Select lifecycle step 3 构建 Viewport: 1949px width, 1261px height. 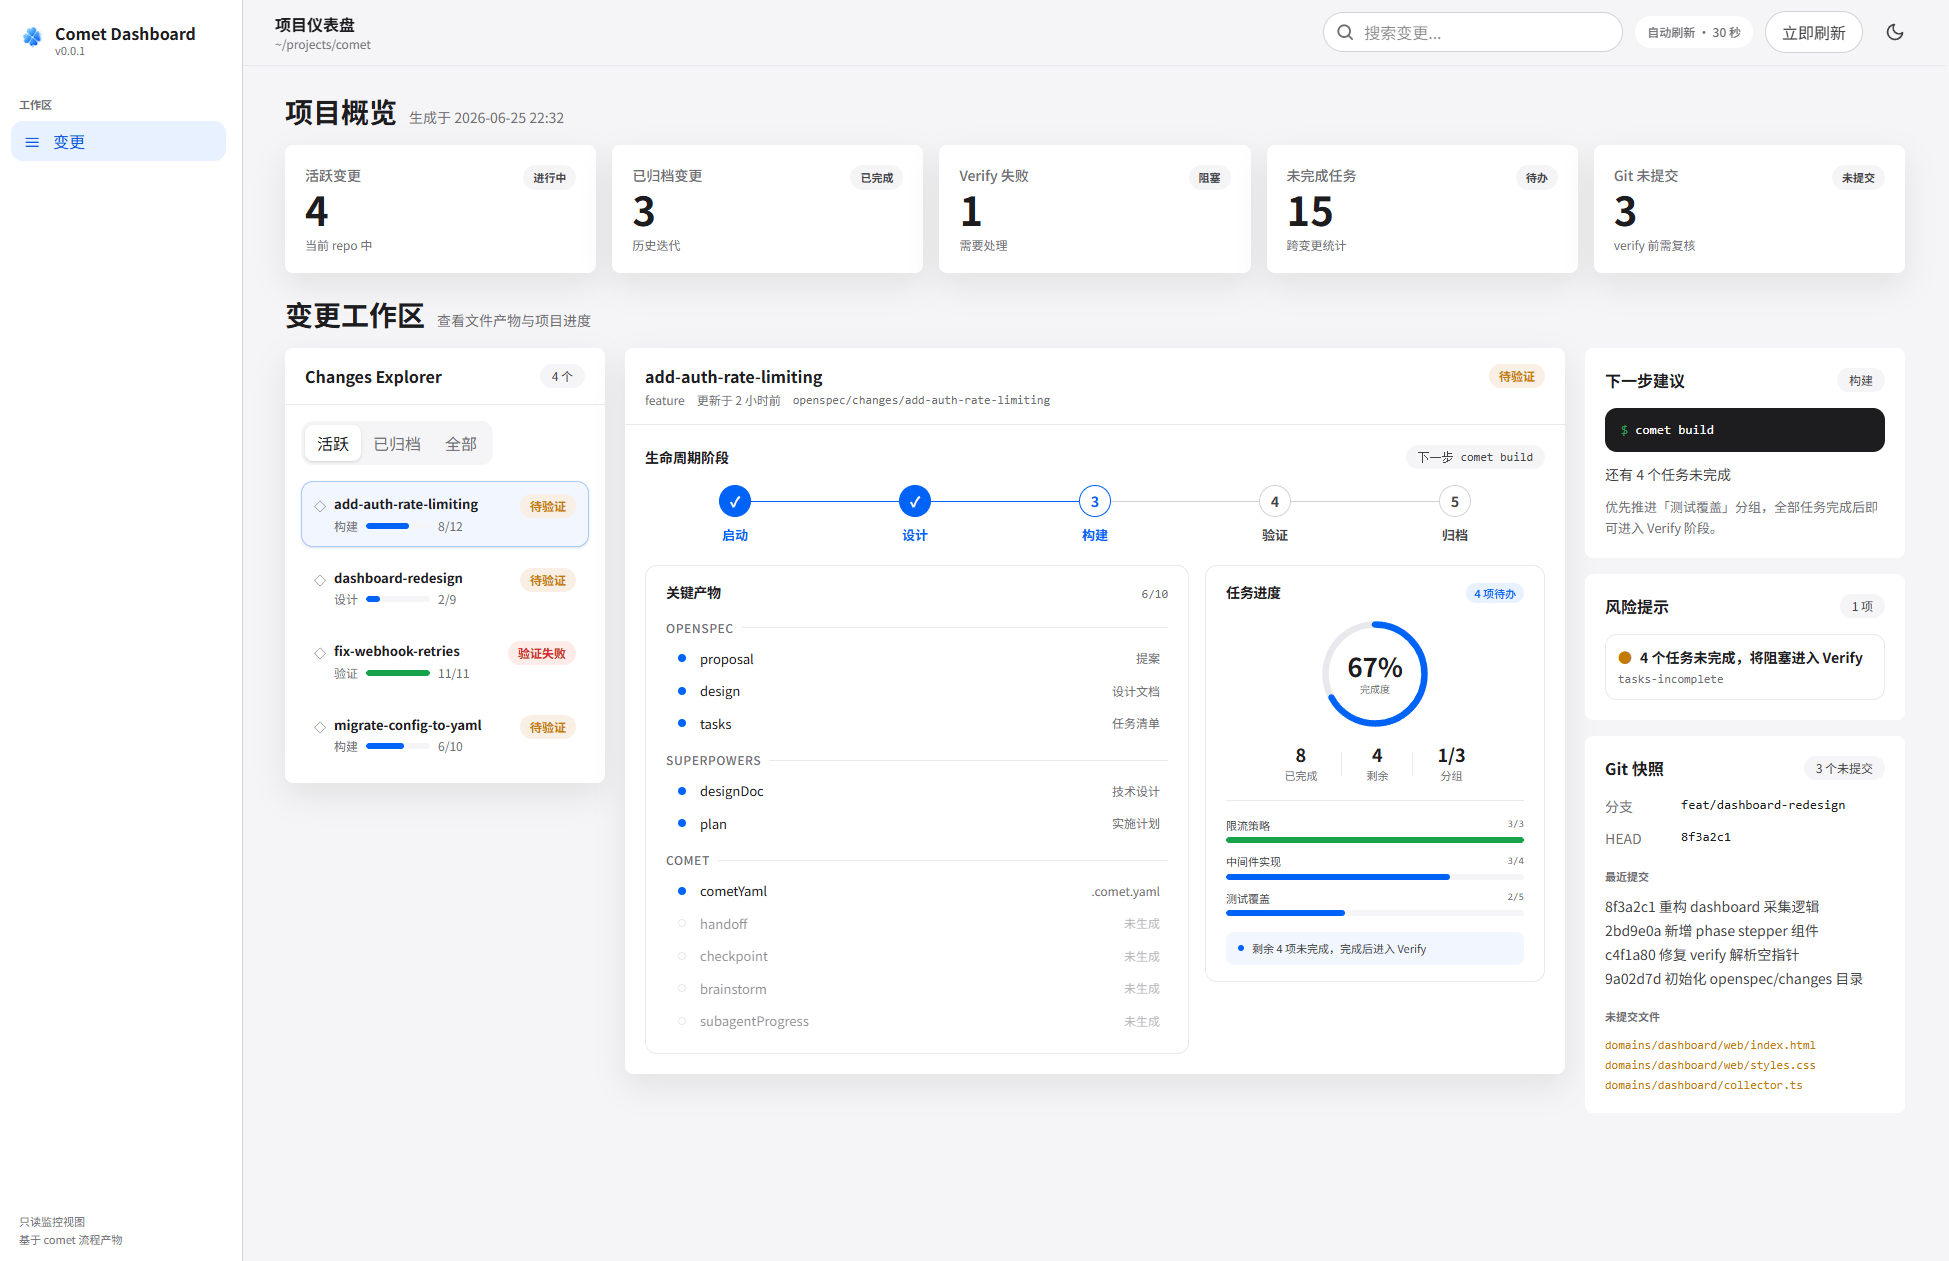[1095, 502]
